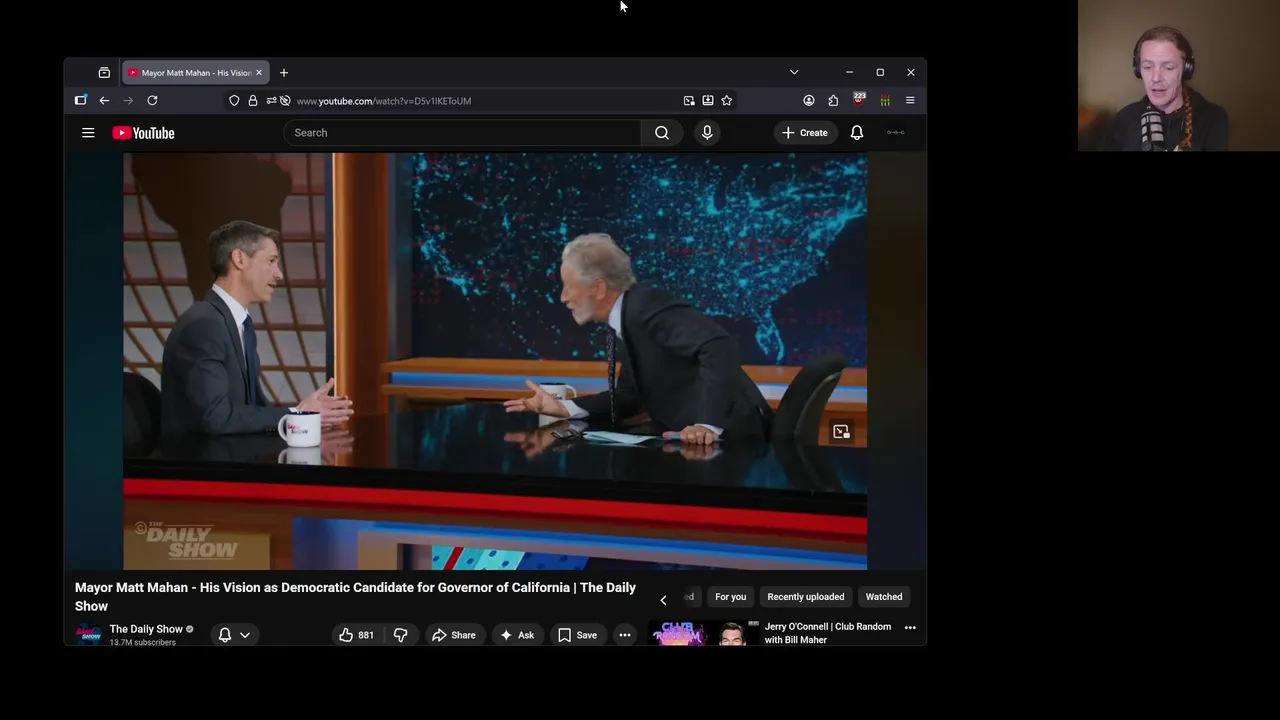
Task: Like the video with 881 likes
Action: tap(356, 635)
